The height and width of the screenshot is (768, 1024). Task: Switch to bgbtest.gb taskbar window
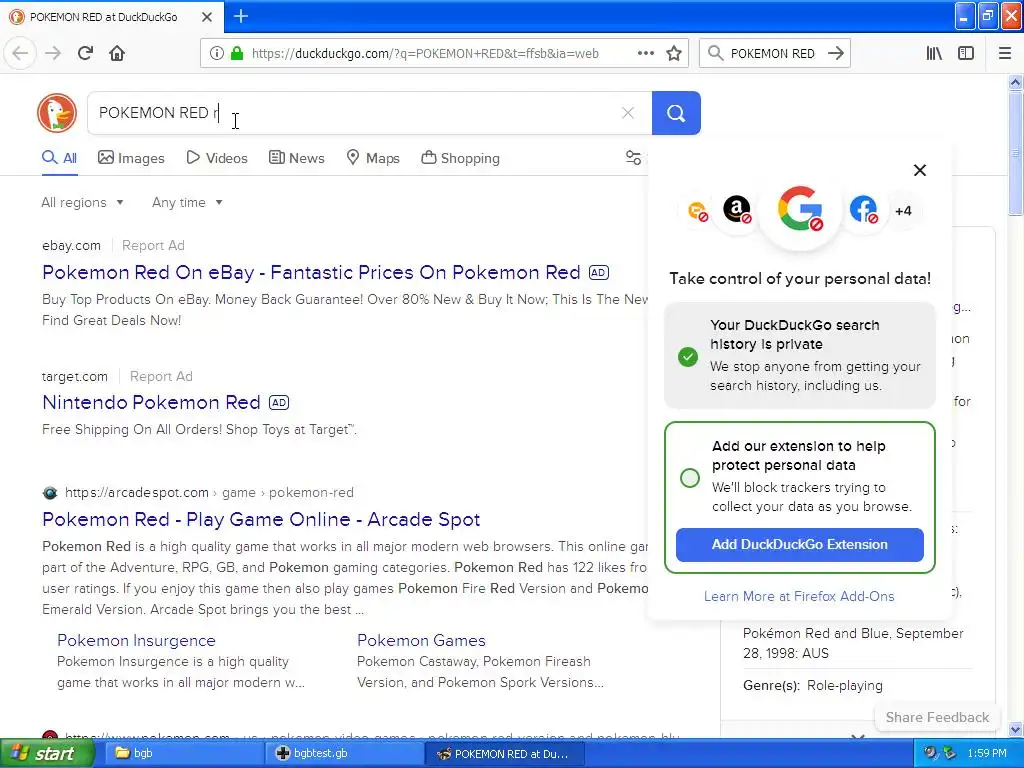pyautogui.click(x=344, y=754)
